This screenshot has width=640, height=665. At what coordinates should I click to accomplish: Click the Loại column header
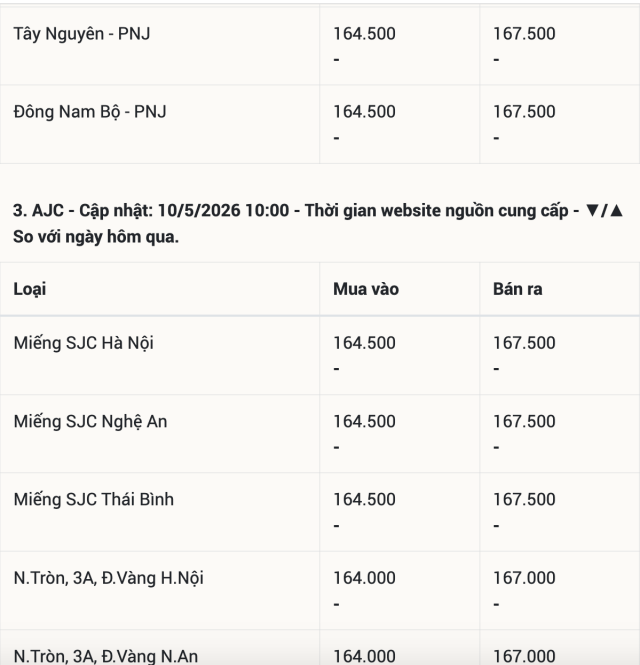[30, 289]
